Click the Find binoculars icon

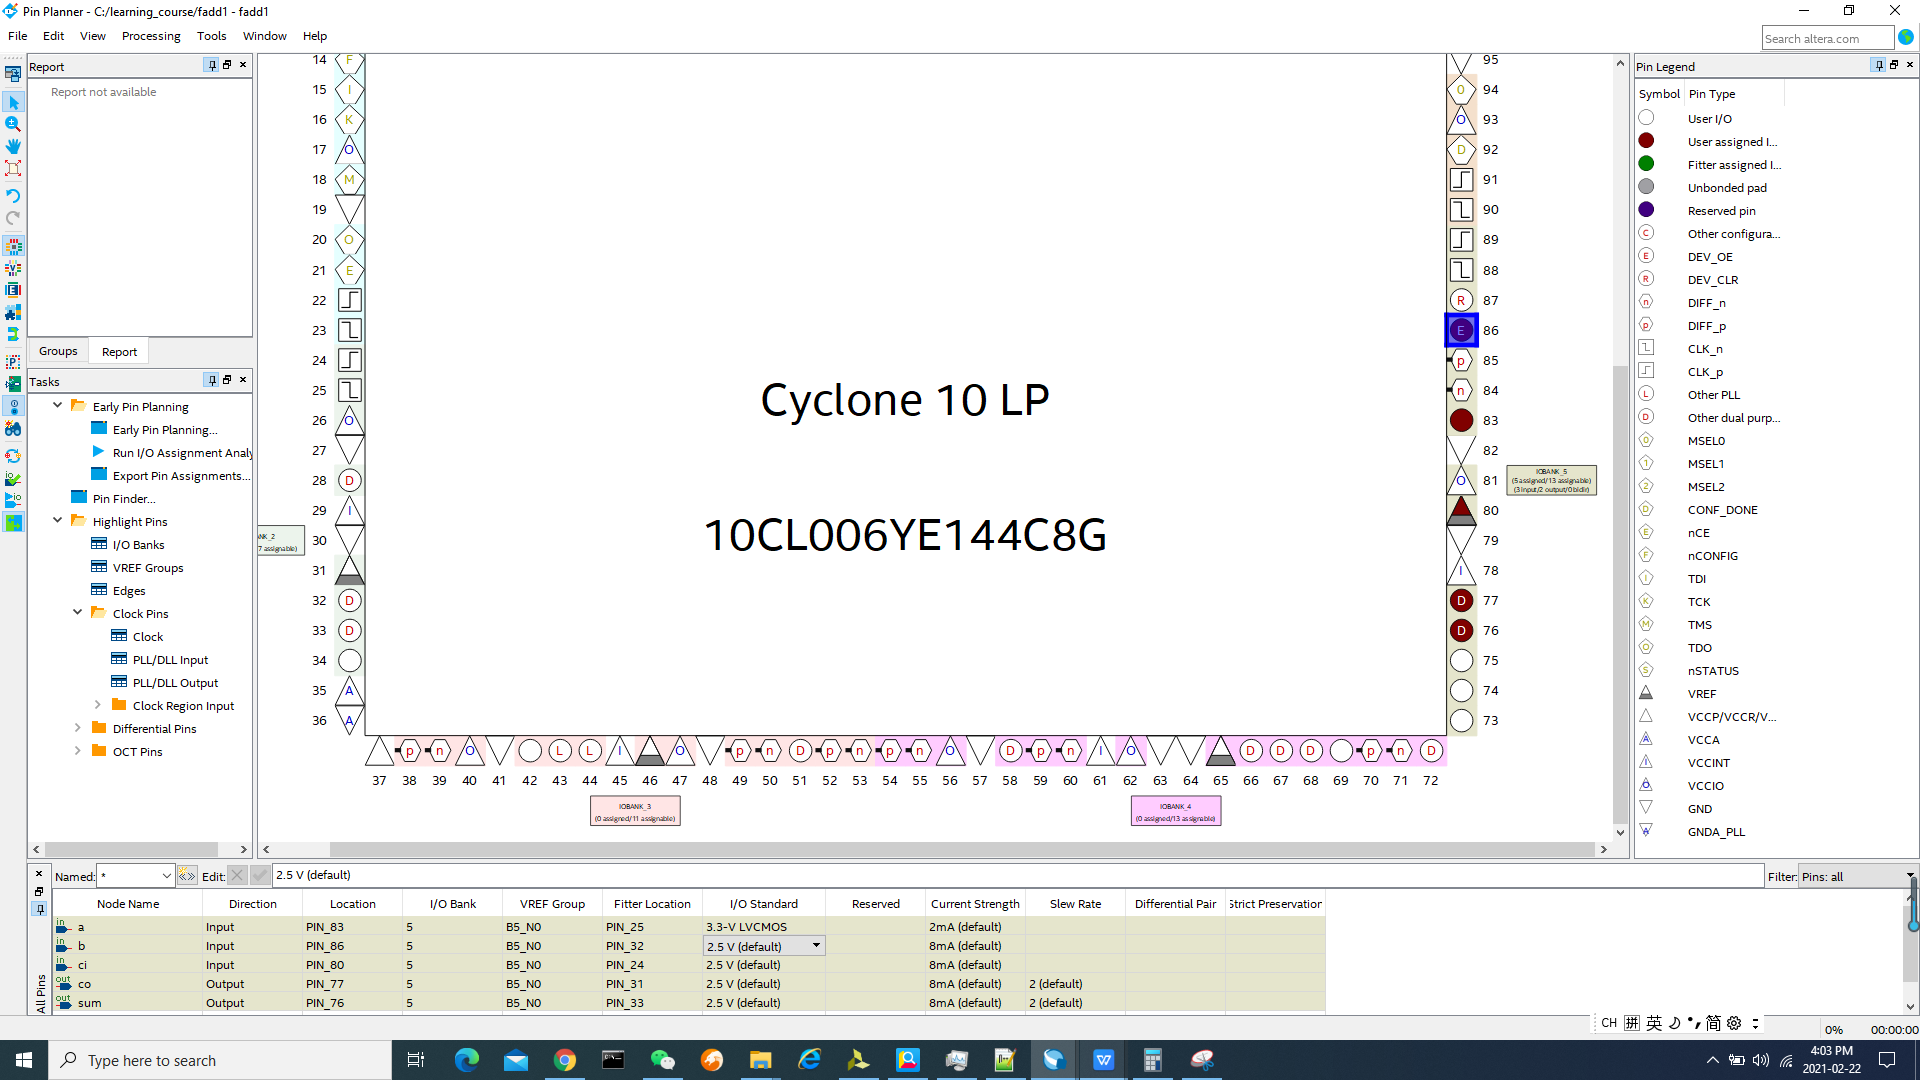[x=13, y=428]
